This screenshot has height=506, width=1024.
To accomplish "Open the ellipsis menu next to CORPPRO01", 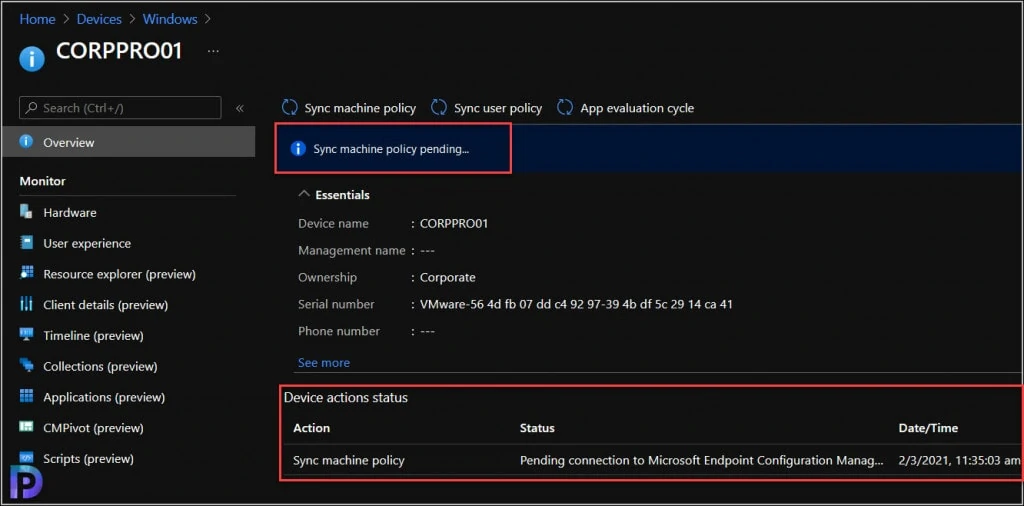I will (214, 51).
